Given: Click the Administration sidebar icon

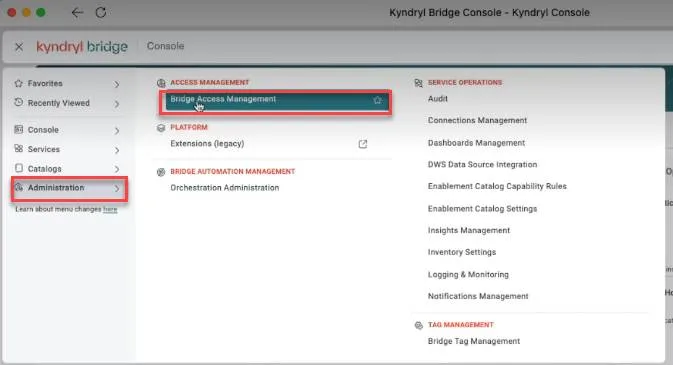Looking at the screenshot, I should [18, 188].
